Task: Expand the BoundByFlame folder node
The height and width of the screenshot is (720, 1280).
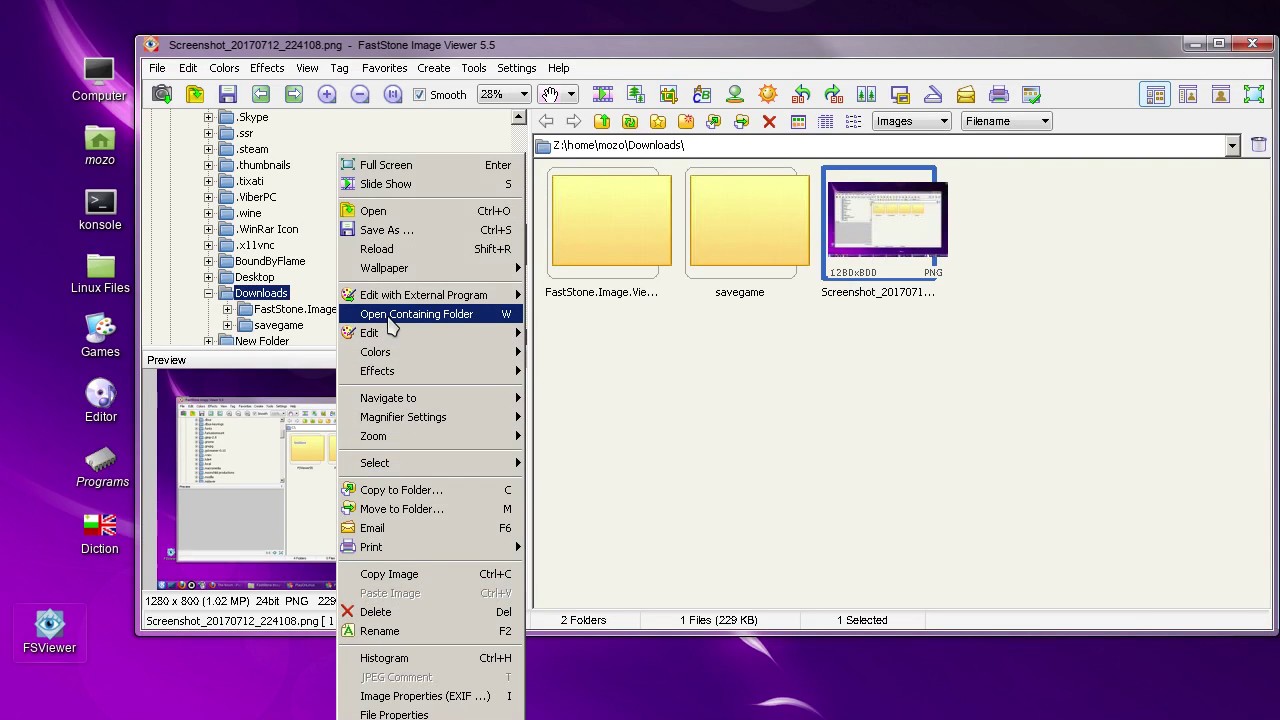Action: coord(208,261)
